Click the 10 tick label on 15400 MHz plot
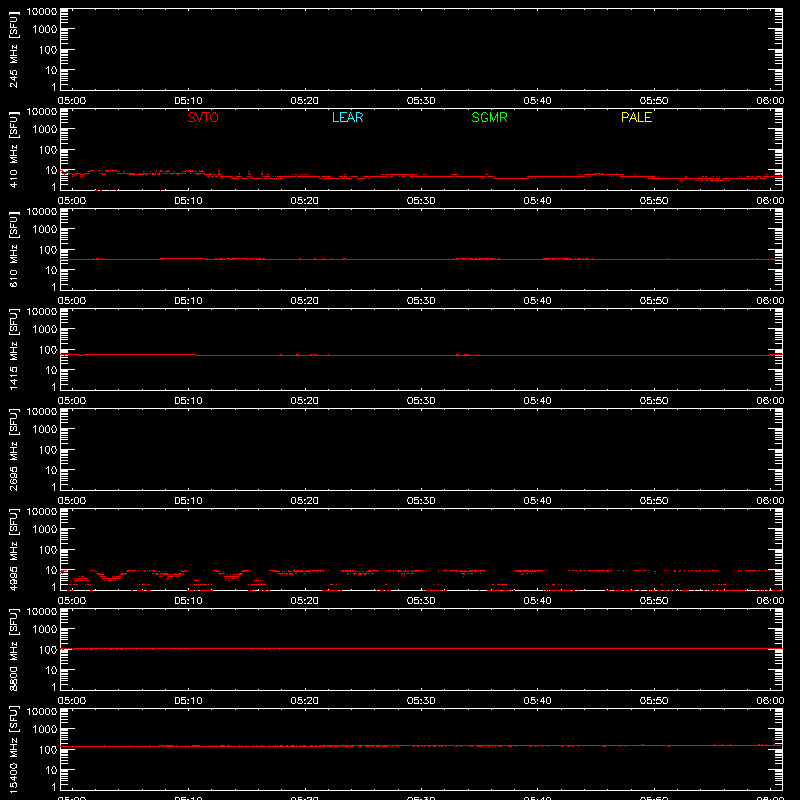This screenshot has width=800, height=800. [x=51, y=770]
